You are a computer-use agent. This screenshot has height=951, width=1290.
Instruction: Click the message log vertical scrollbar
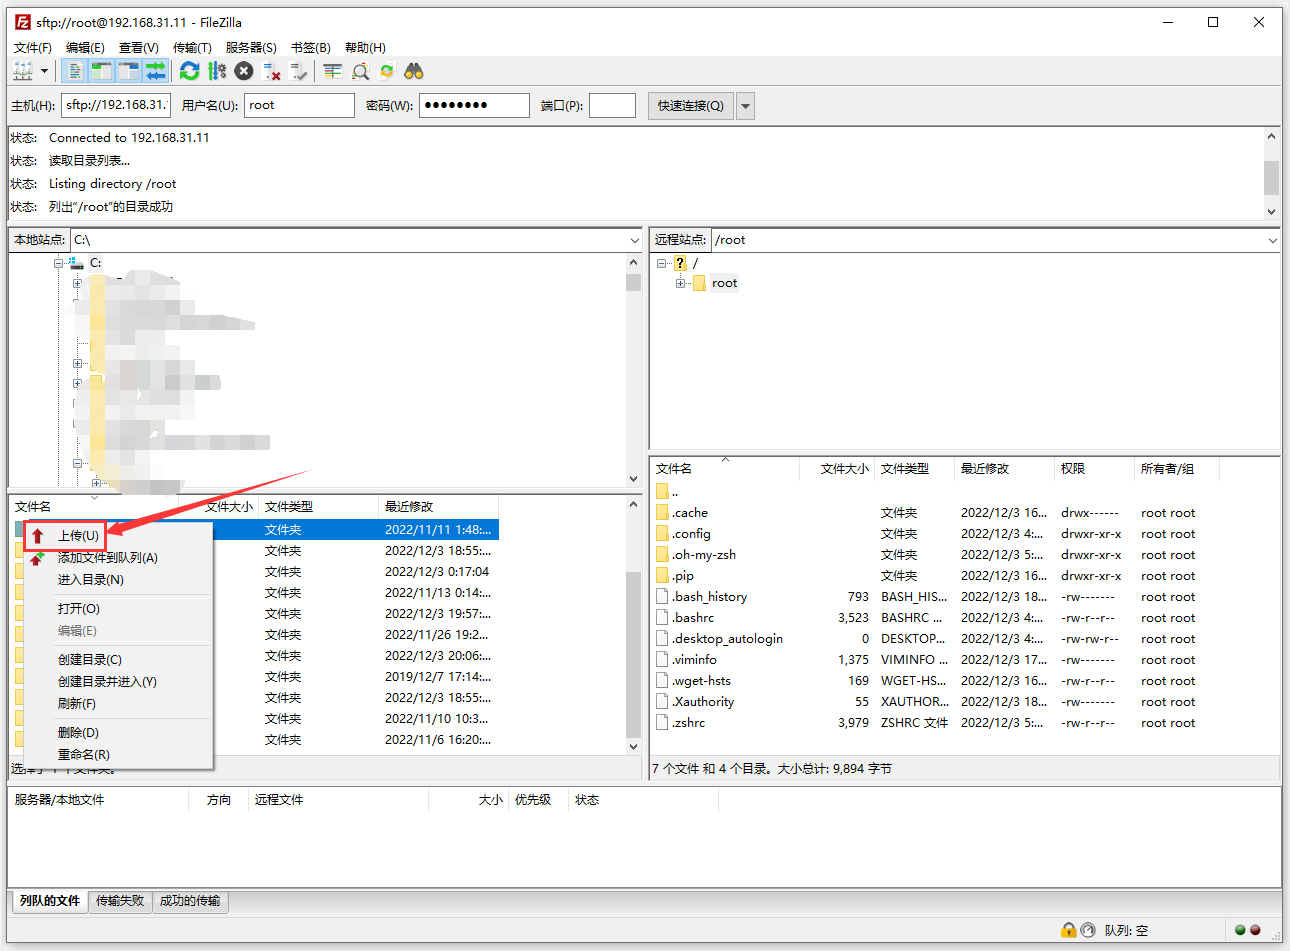[x=1271, y=176]
